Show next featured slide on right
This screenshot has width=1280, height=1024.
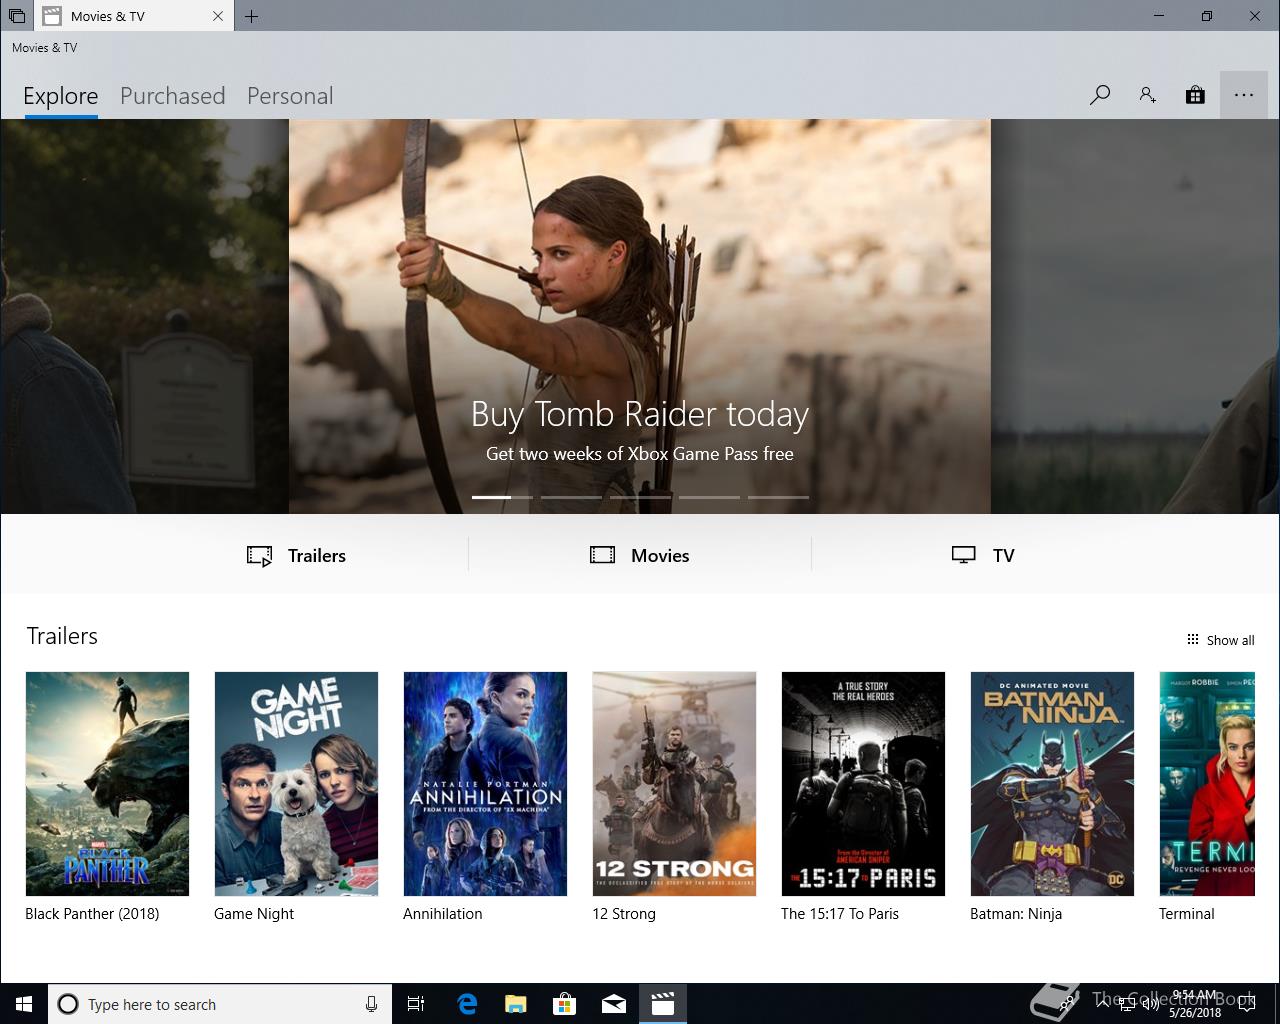click(1135, 316)
